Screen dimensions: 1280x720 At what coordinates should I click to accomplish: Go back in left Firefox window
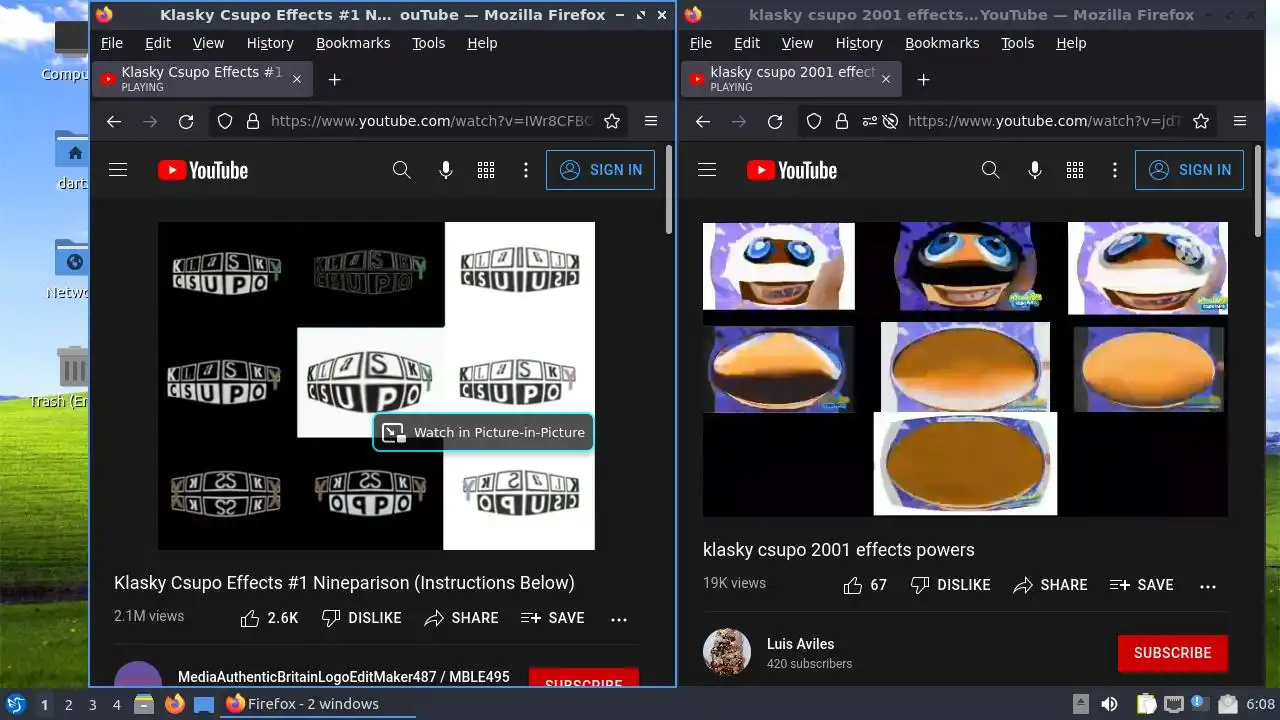pos(114,121)
